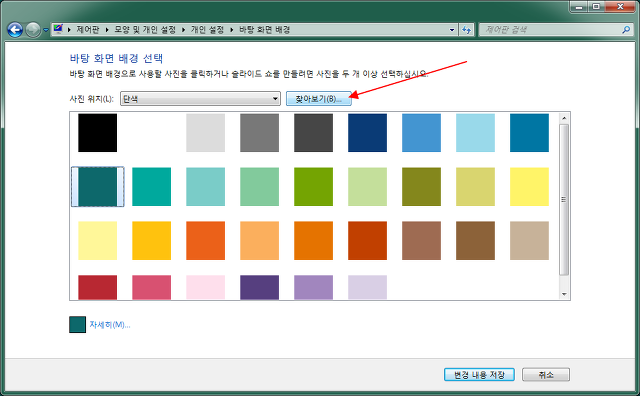Pick the medium blue swatch beside navy
The height and width of the screenshot is (396, 640).
pos(421,133)
